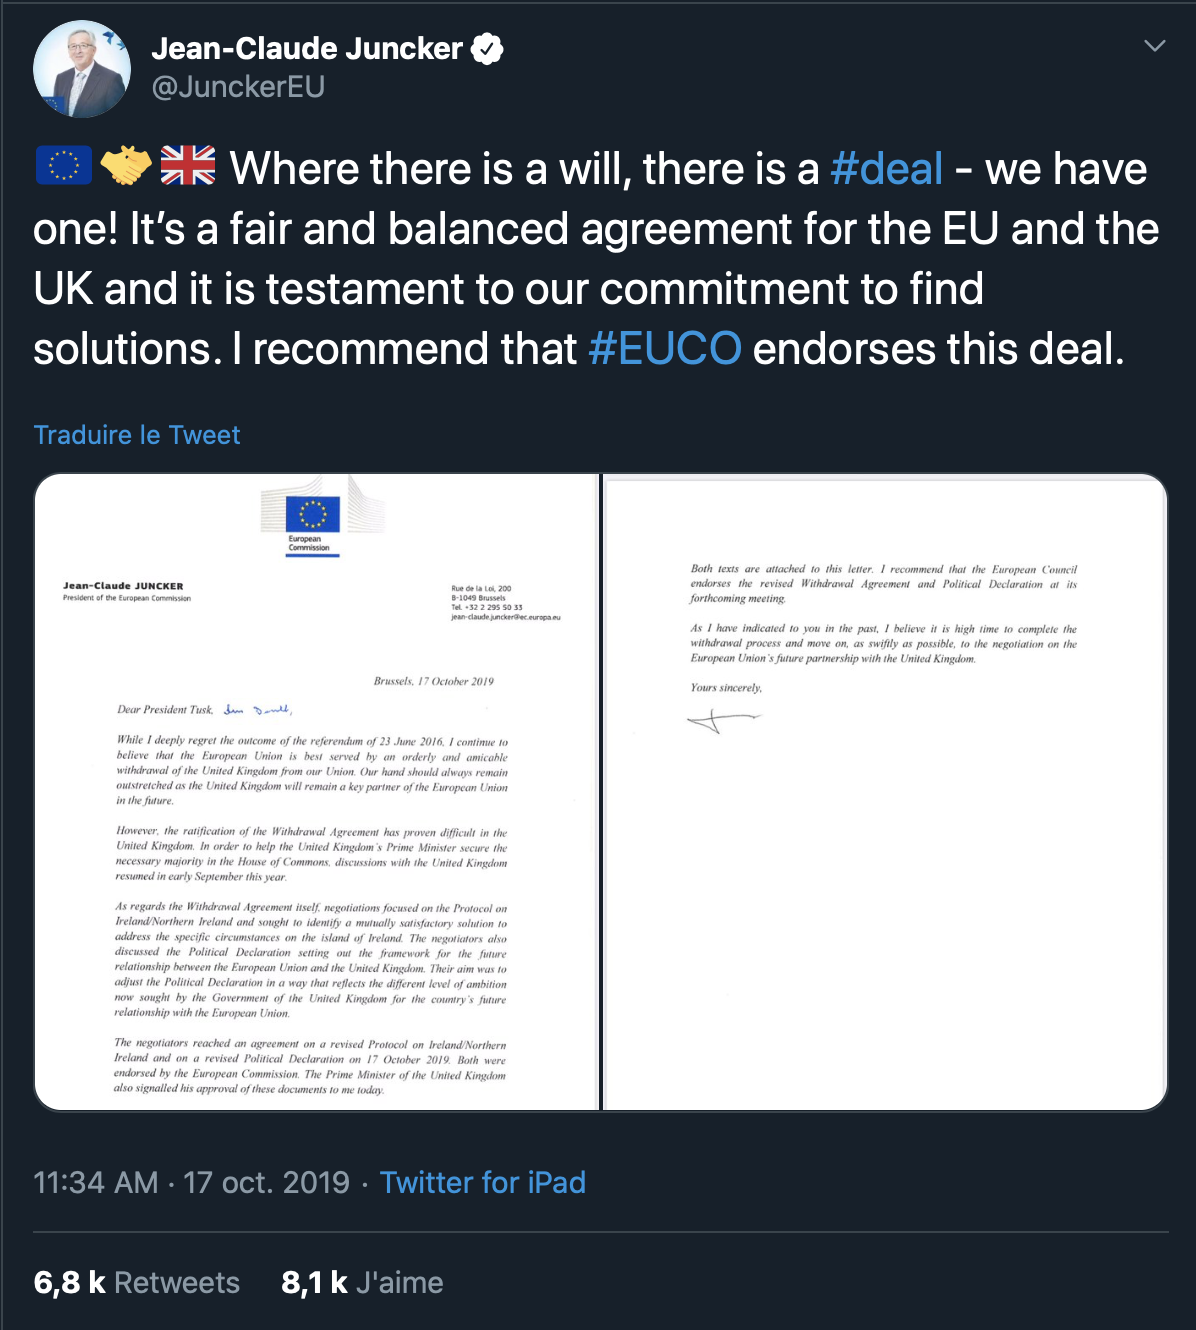Open the Jean-Claude Juncker display name
Screen dimensions: 1196x1330
tap(307, 48)
